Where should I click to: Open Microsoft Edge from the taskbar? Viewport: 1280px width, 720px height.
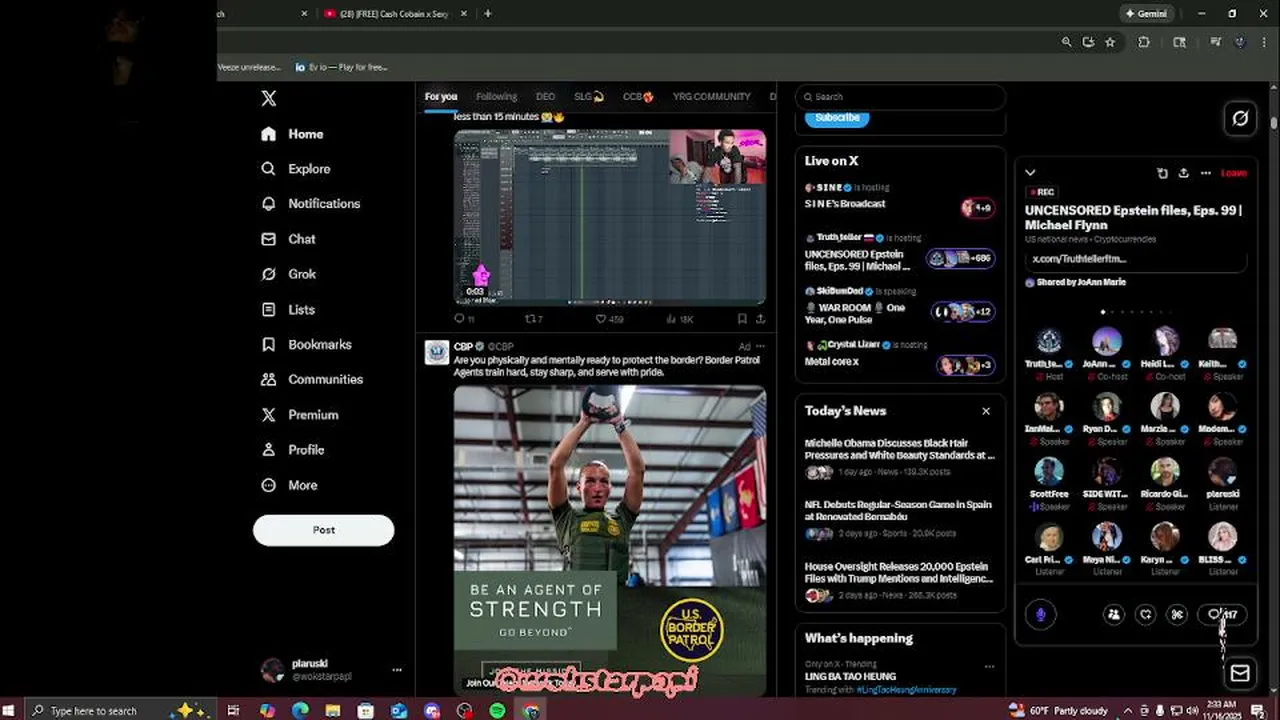pos(300,710)
